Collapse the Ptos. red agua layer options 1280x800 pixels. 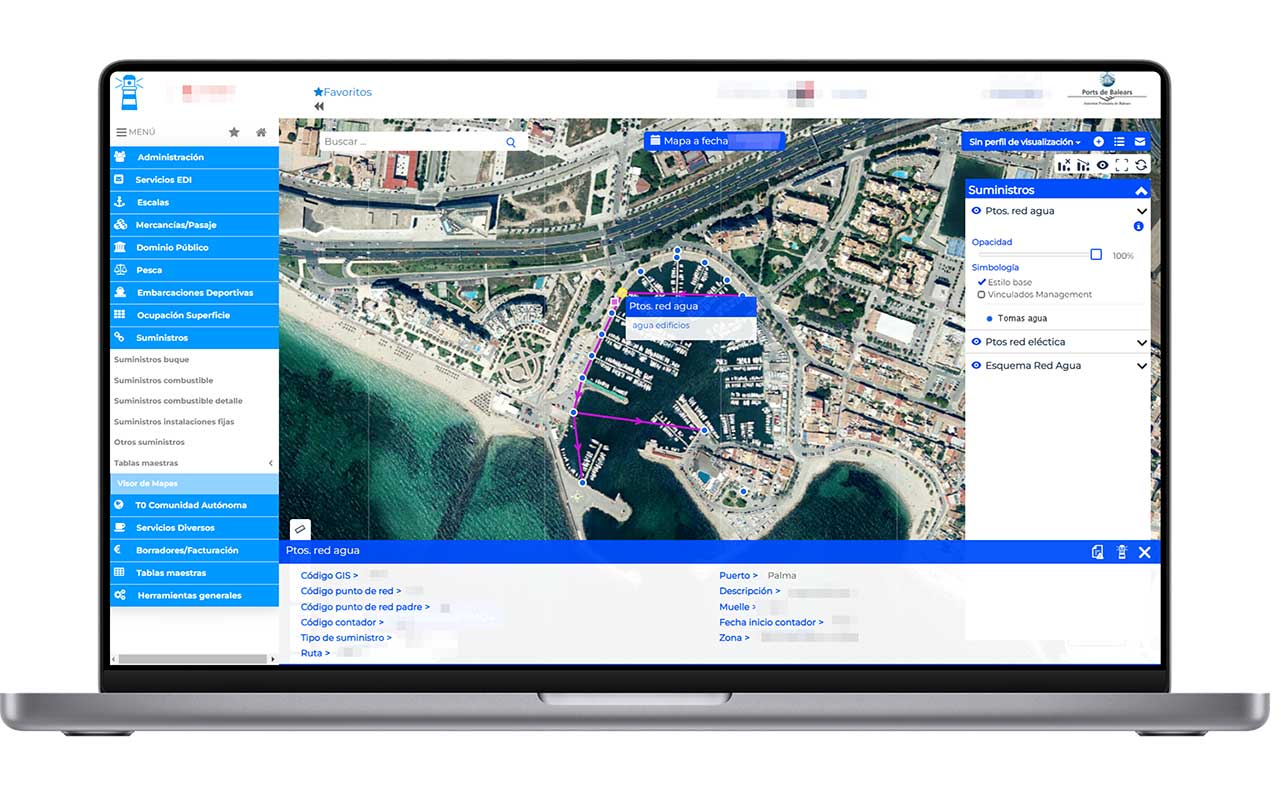[x=1142, y=212]
